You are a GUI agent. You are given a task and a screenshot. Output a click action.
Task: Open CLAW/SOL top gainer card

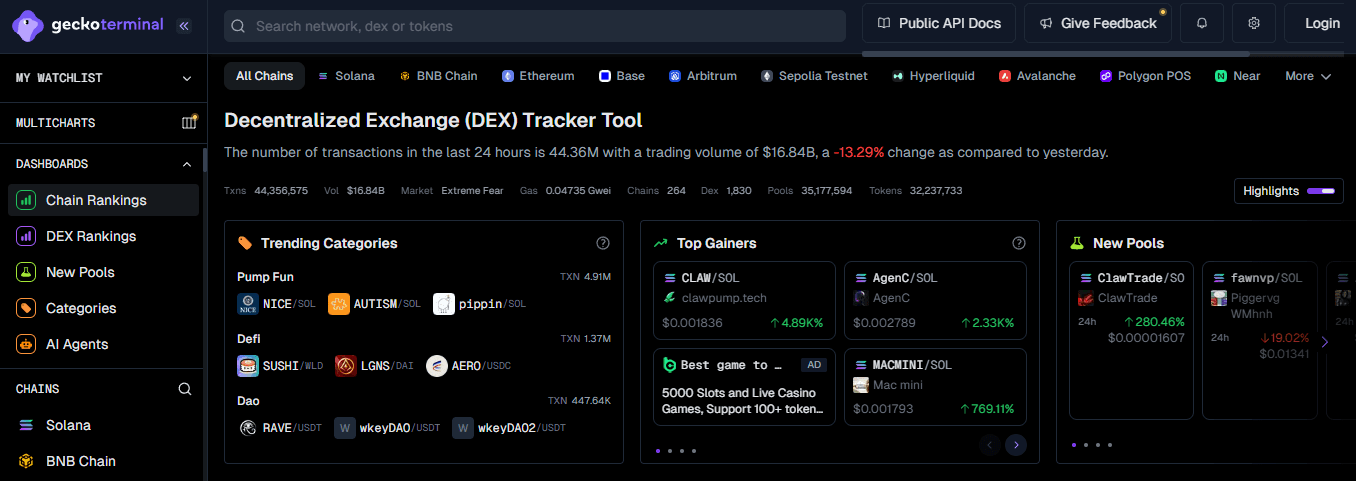(744, 301)
